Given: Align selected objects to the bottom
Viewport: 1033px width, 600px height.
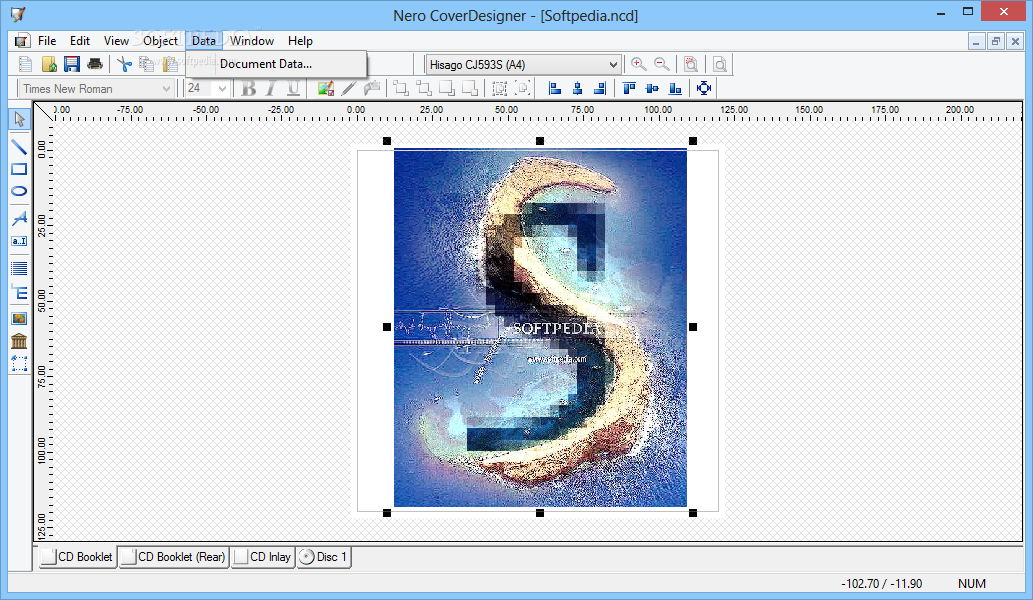Looking at the screenshot, I should tap(675, 88).
